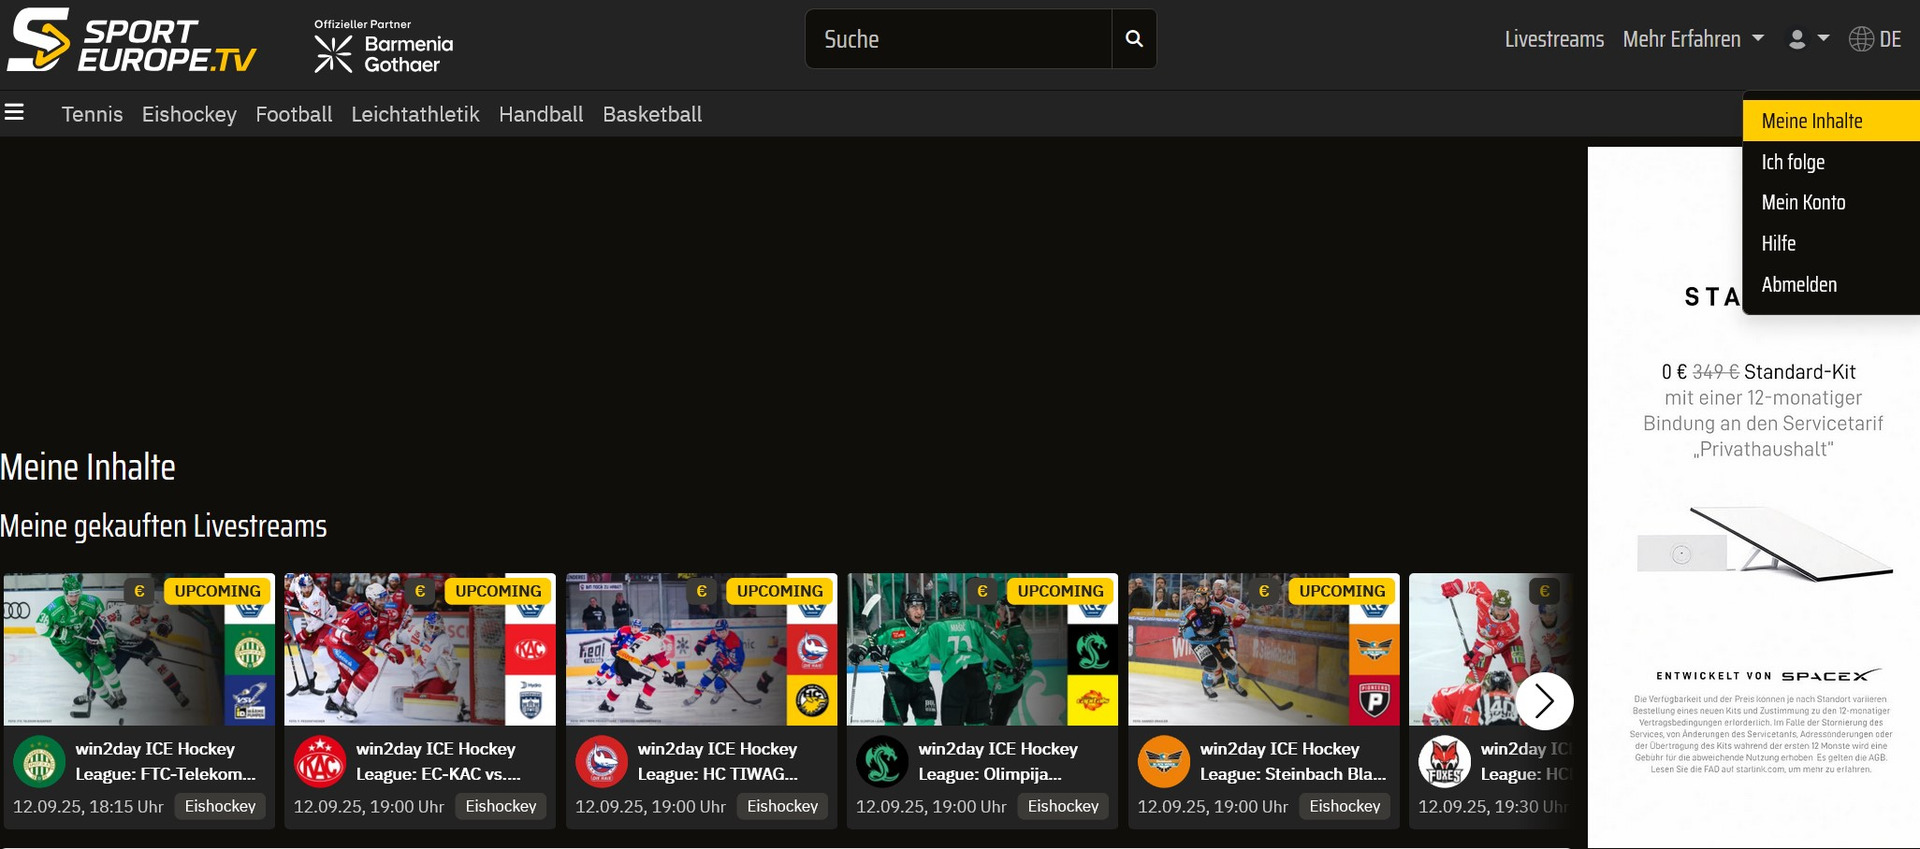Click the Olimpija green dragon logo
This screenshot has height=849, width=1920.
(x=882, y=762)
